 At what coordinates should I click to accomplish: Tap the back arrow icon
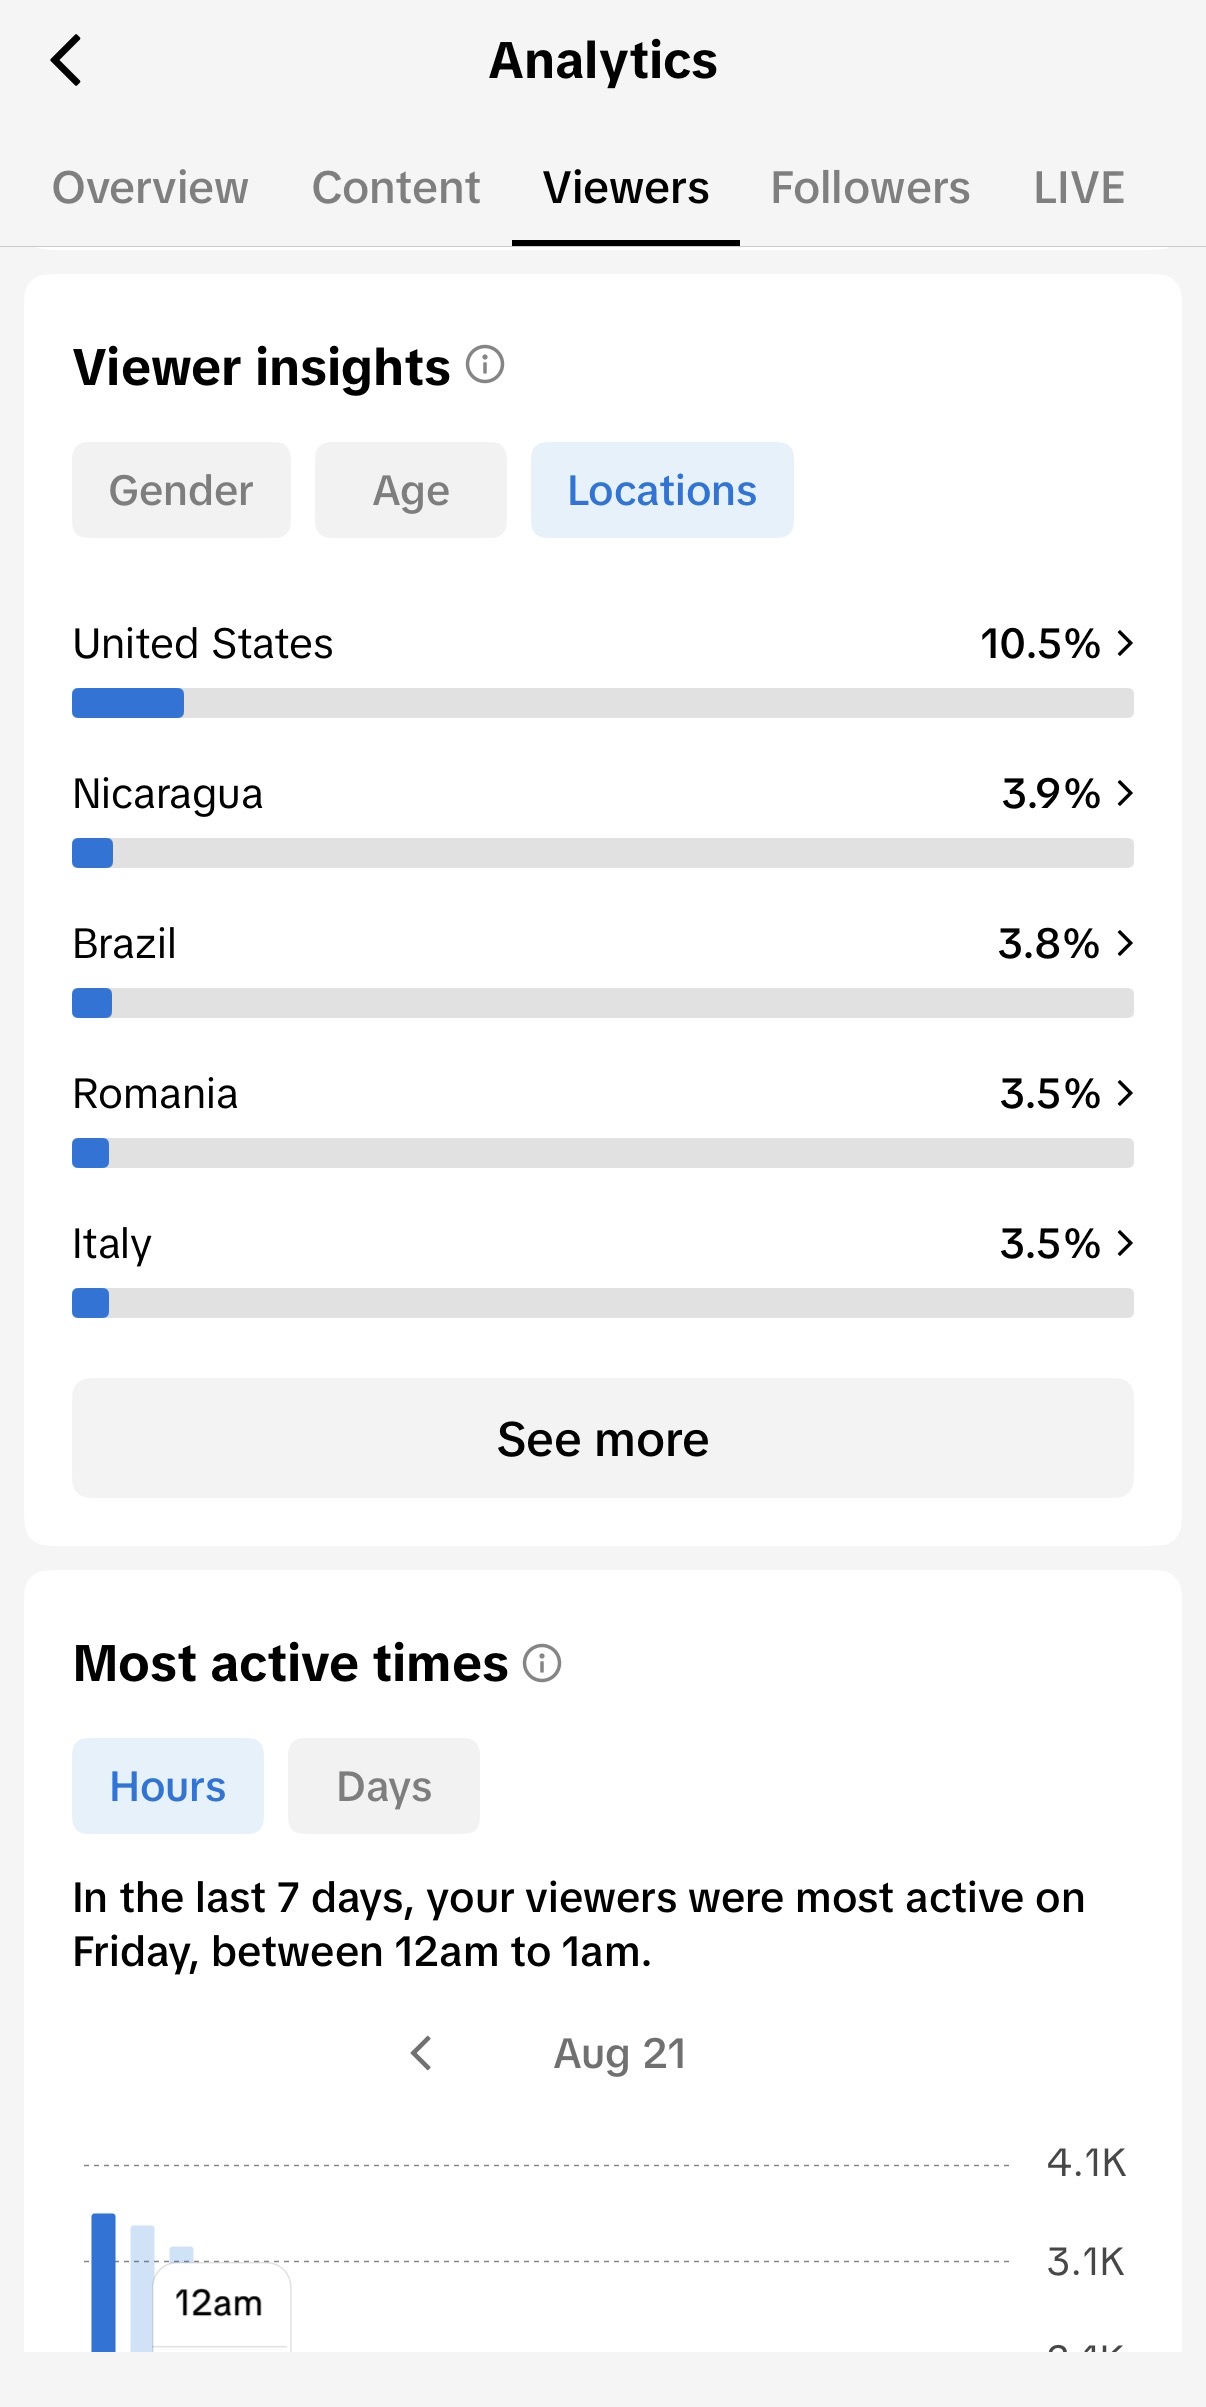pyautogui.click(x=66, y=61)
